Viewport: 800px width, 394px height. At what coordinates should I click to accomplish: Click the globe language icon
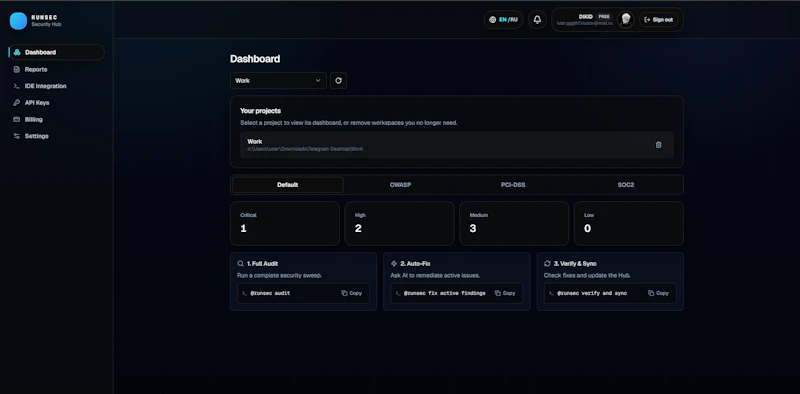pos(492,20)
